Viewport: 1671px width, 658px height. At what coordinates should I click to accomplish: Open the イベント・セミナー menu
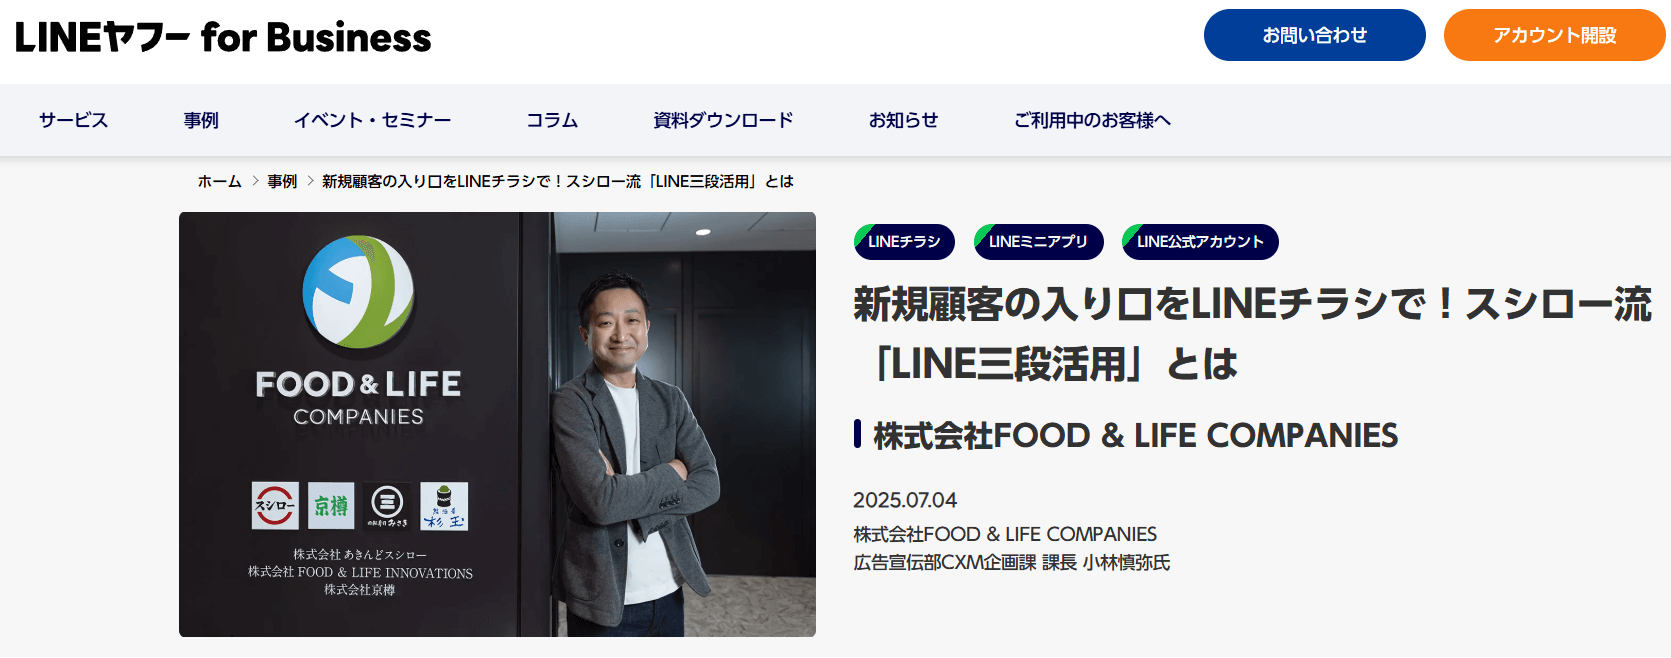(372, 120)
